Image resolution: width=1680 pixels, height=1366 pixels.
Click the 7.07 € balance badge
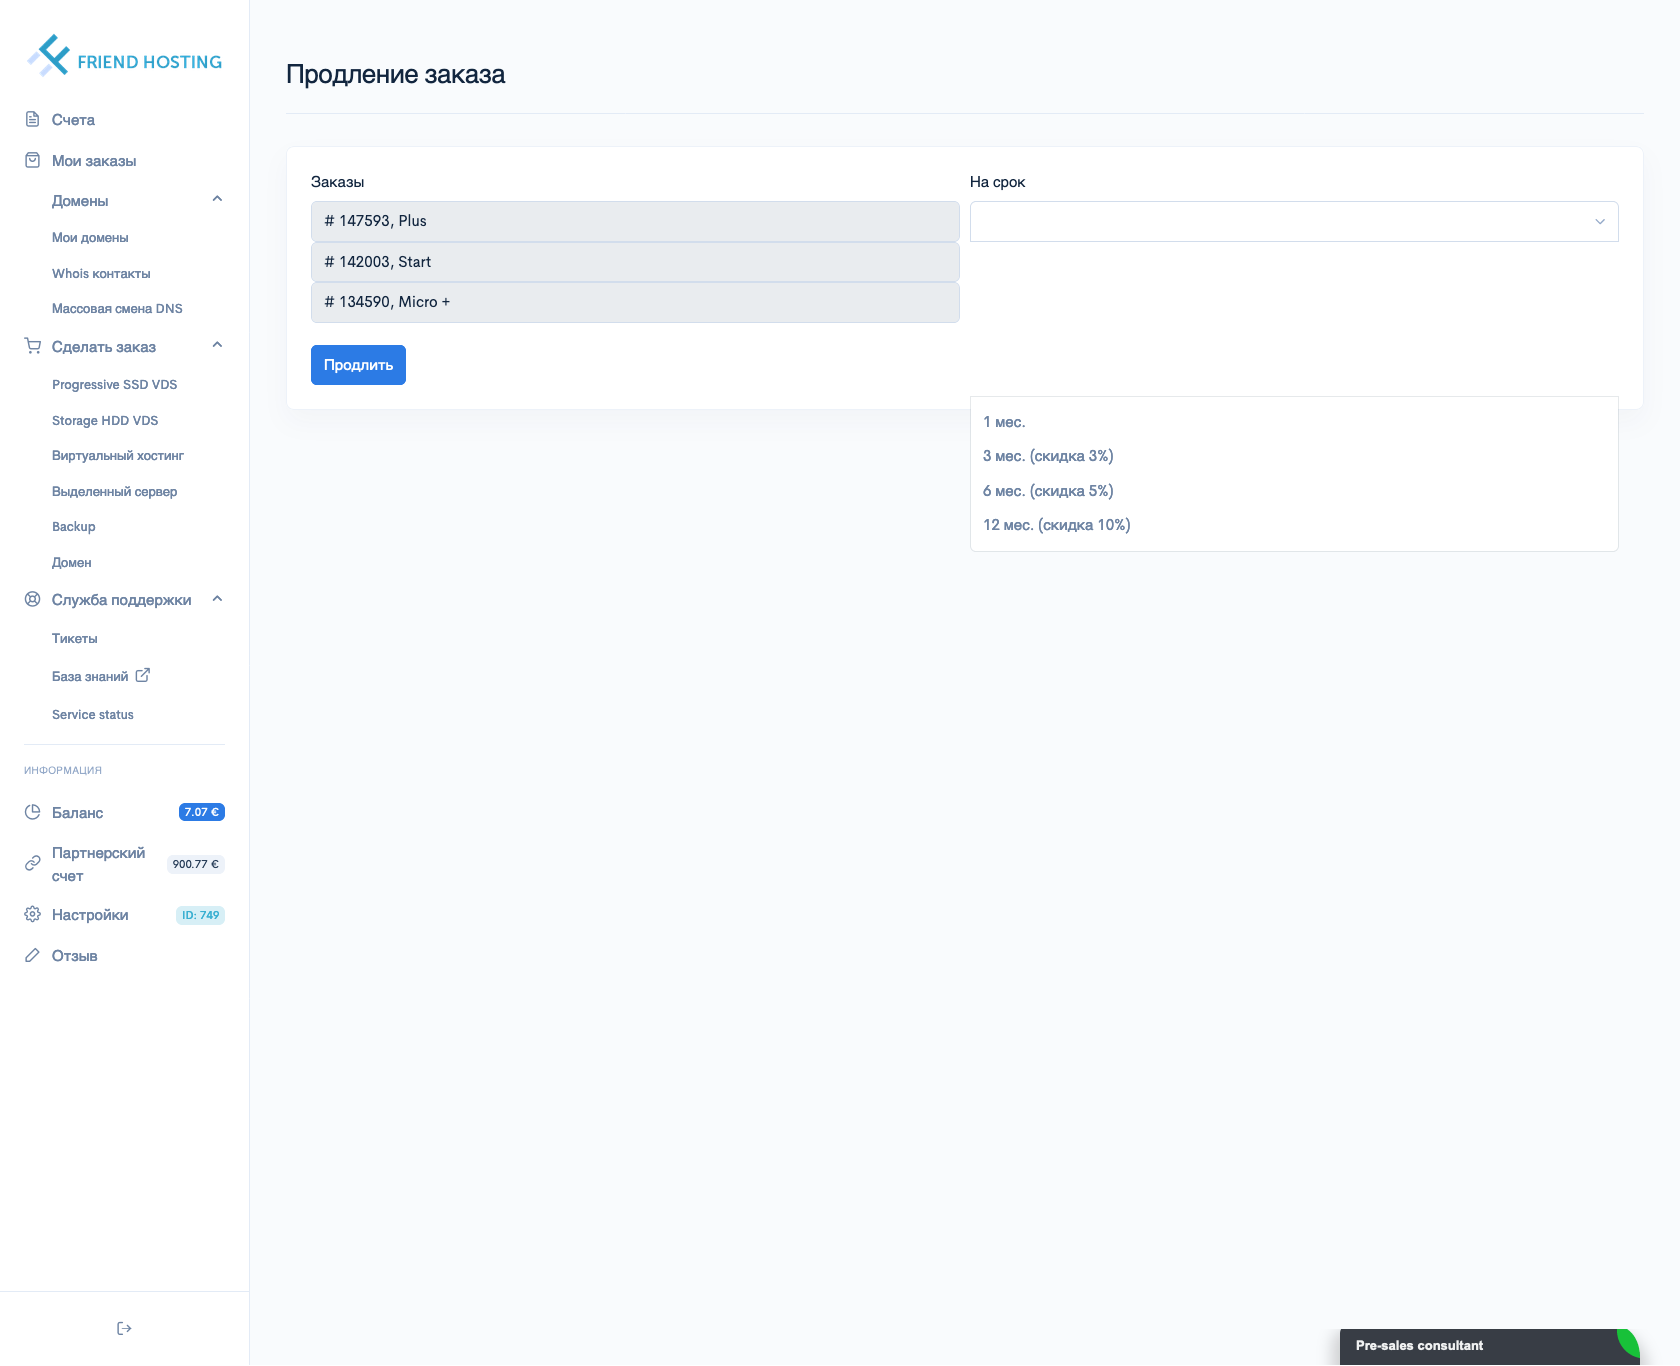coord(202,812)
